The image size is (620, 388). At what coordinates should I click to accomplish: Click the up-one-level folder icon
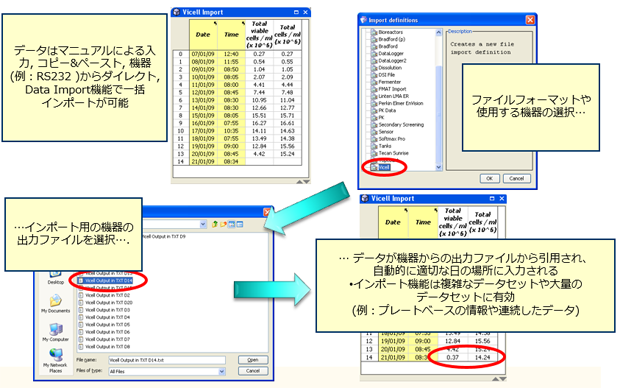[214, 224]
